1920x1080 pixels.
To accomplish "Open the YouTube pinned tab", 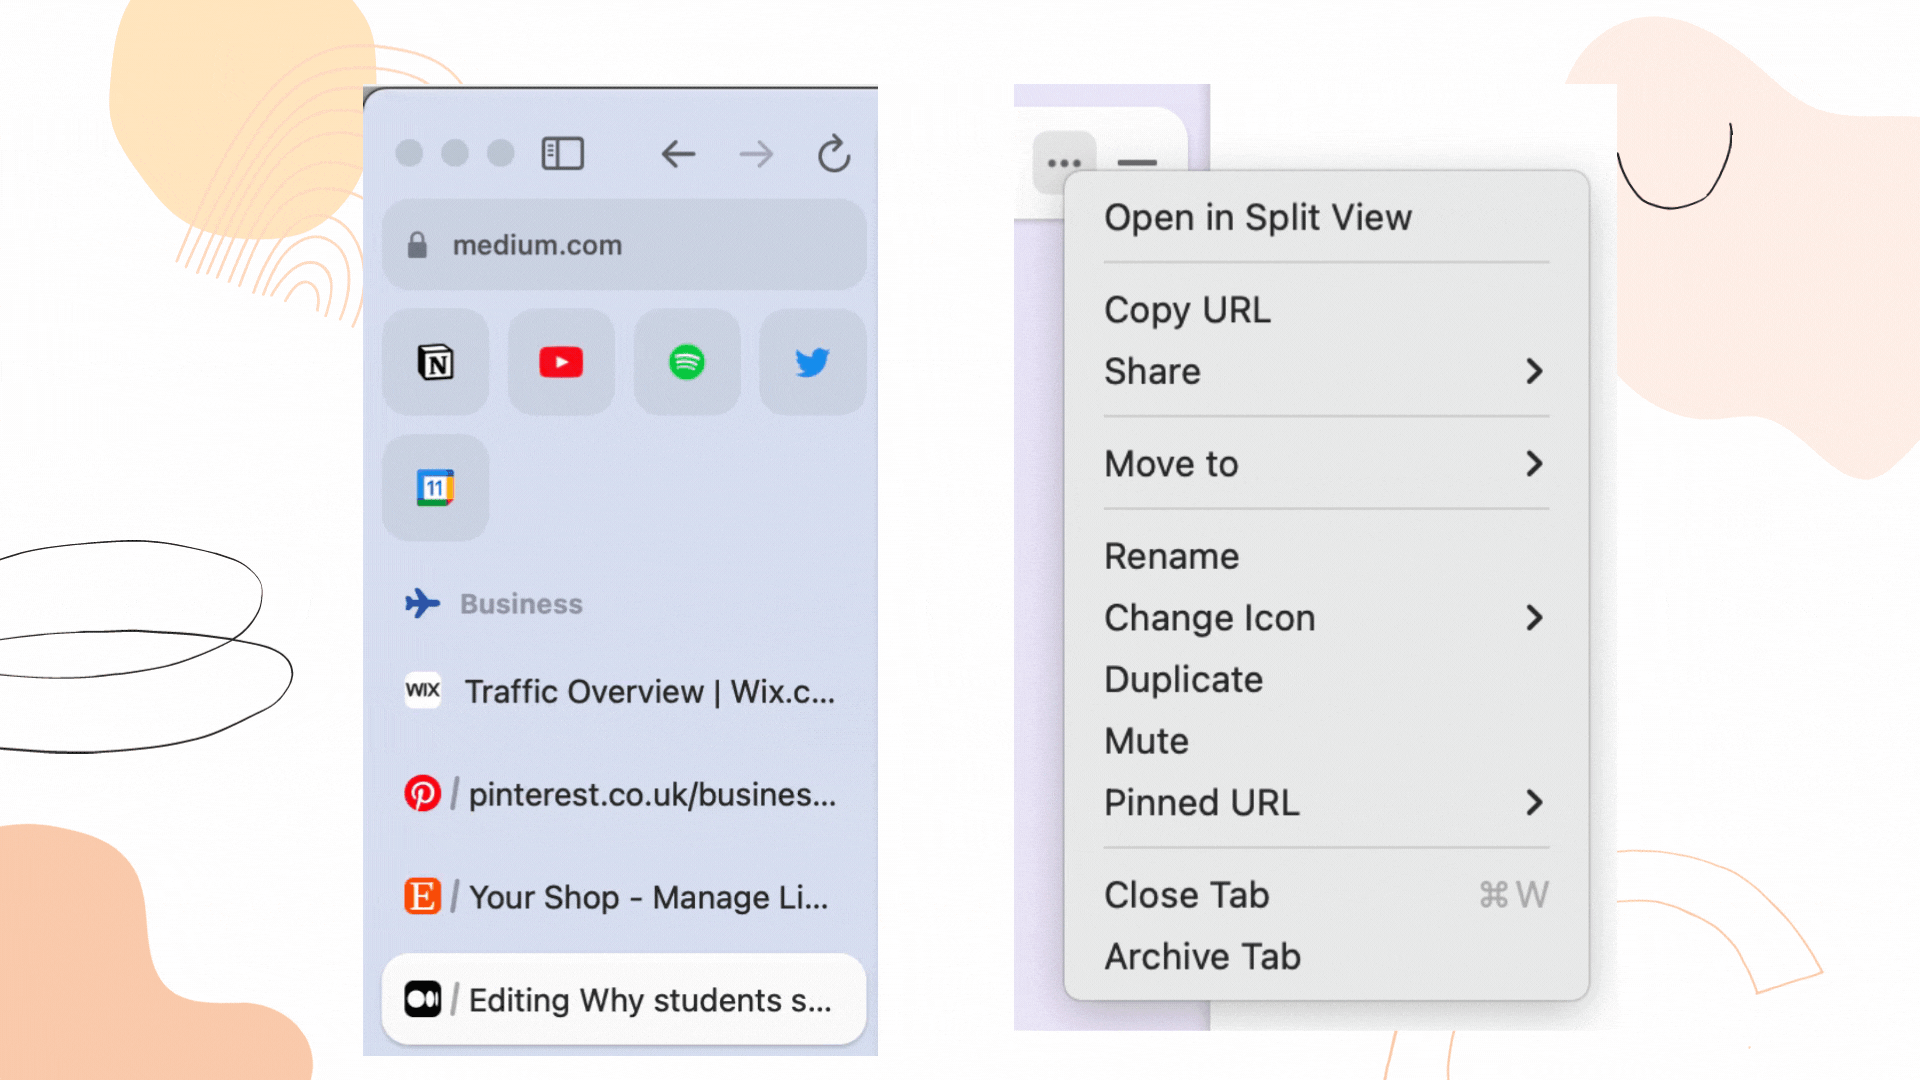I will click(561, 362).
